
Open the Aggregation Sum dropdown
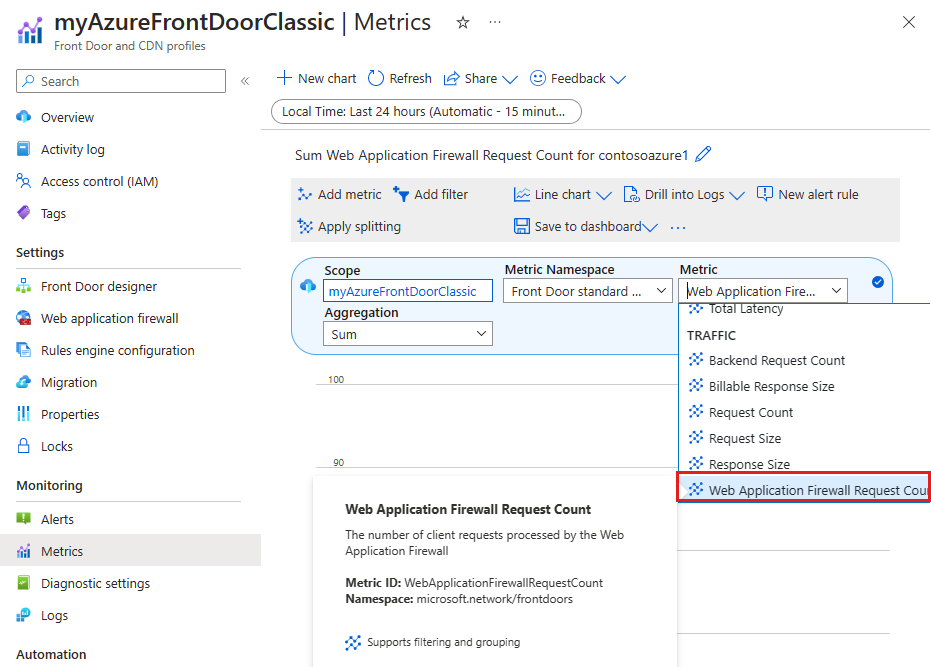pyautogui.click(x=408, y=334)
